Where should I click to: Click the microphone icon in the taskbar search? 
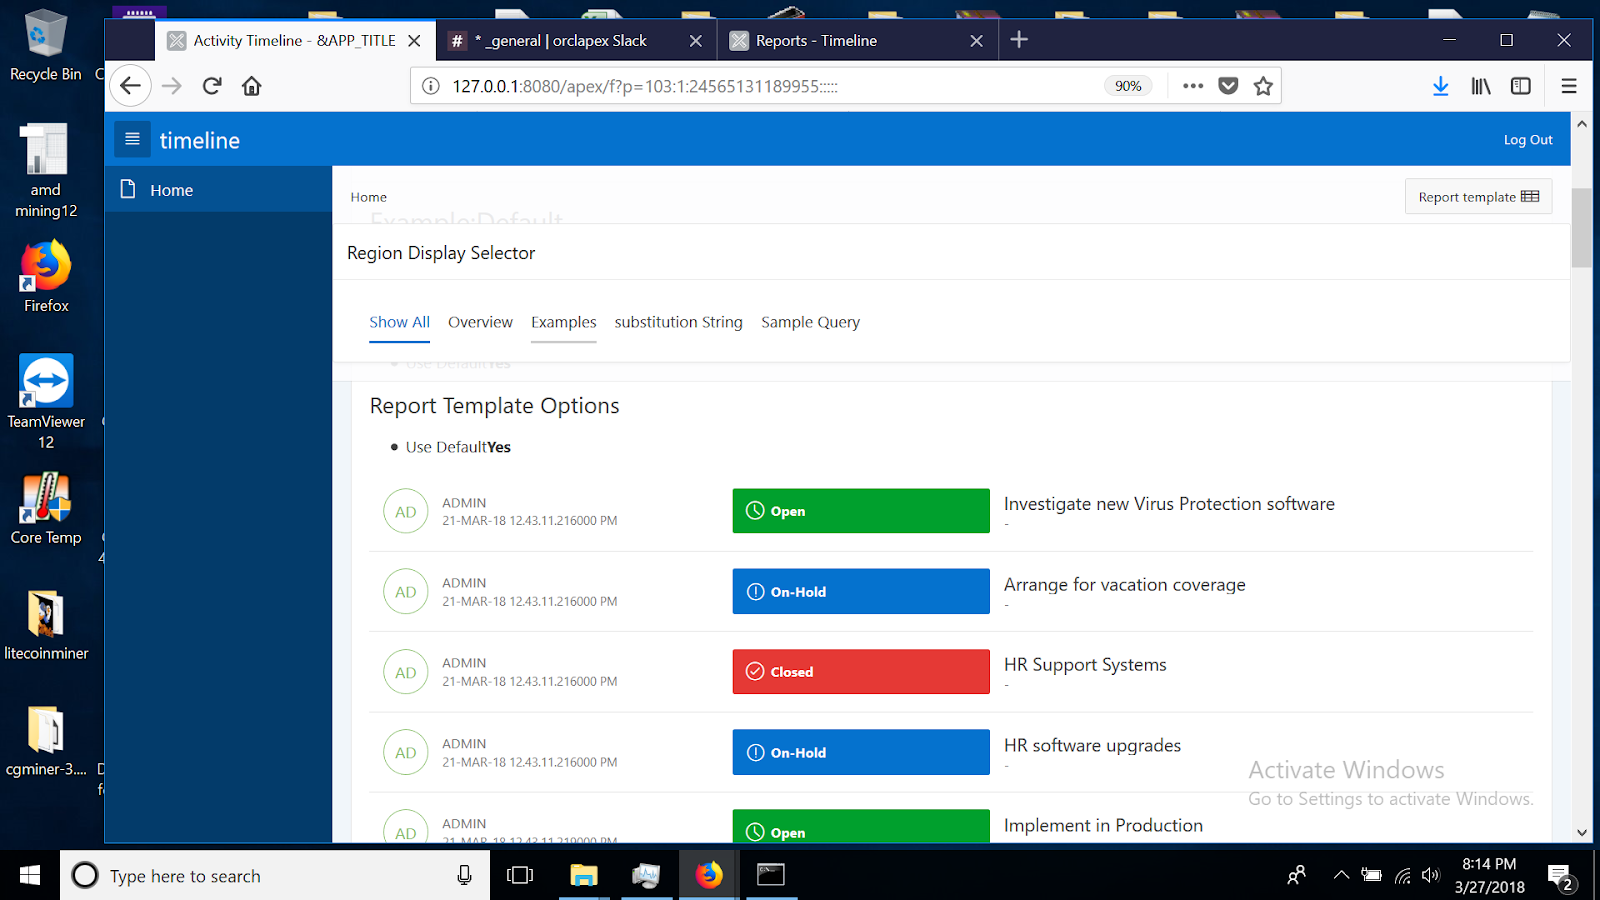tap(463, 875)
